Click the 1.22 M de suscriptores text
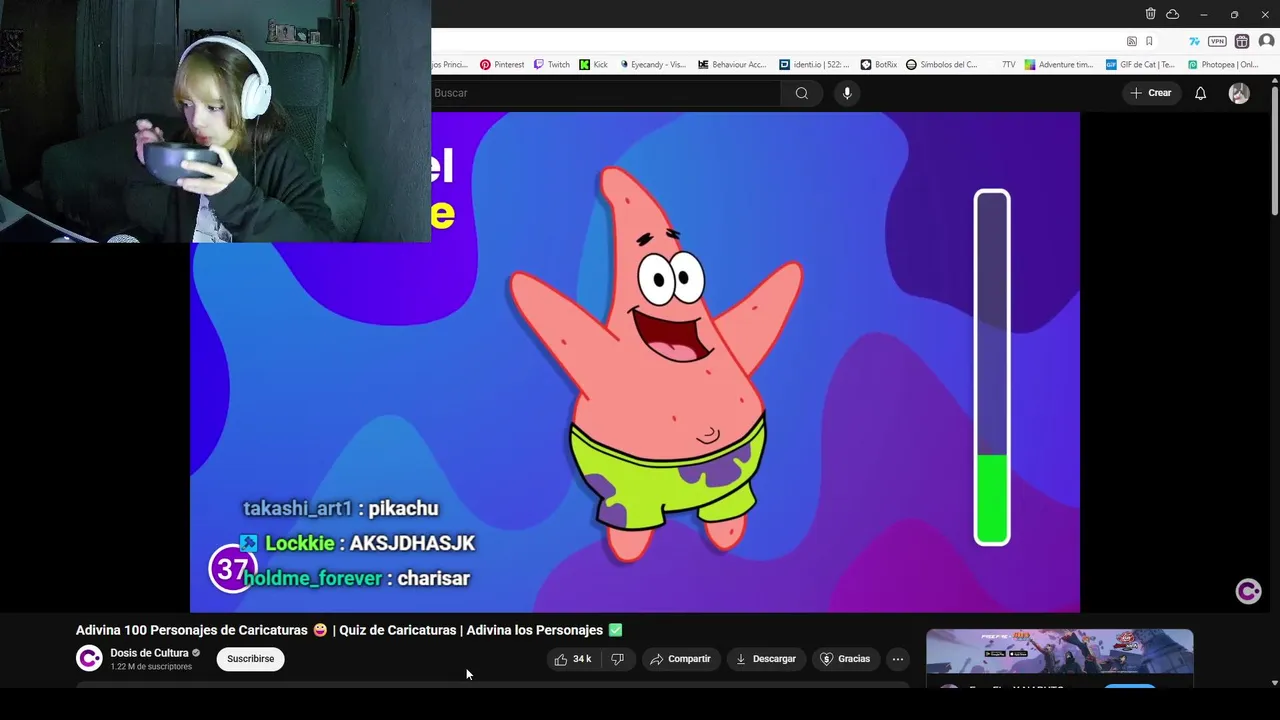This screenshot has width=1280, height=720. tap(151, 667)
